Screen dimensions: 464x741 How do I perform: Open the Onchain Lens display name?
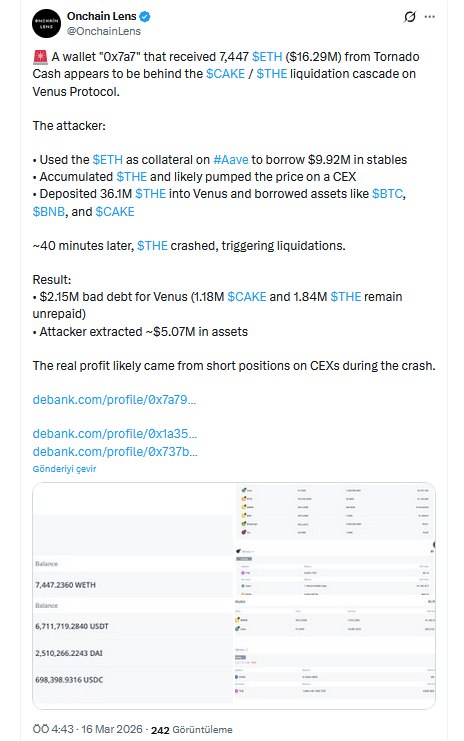[x=102, y=16]
